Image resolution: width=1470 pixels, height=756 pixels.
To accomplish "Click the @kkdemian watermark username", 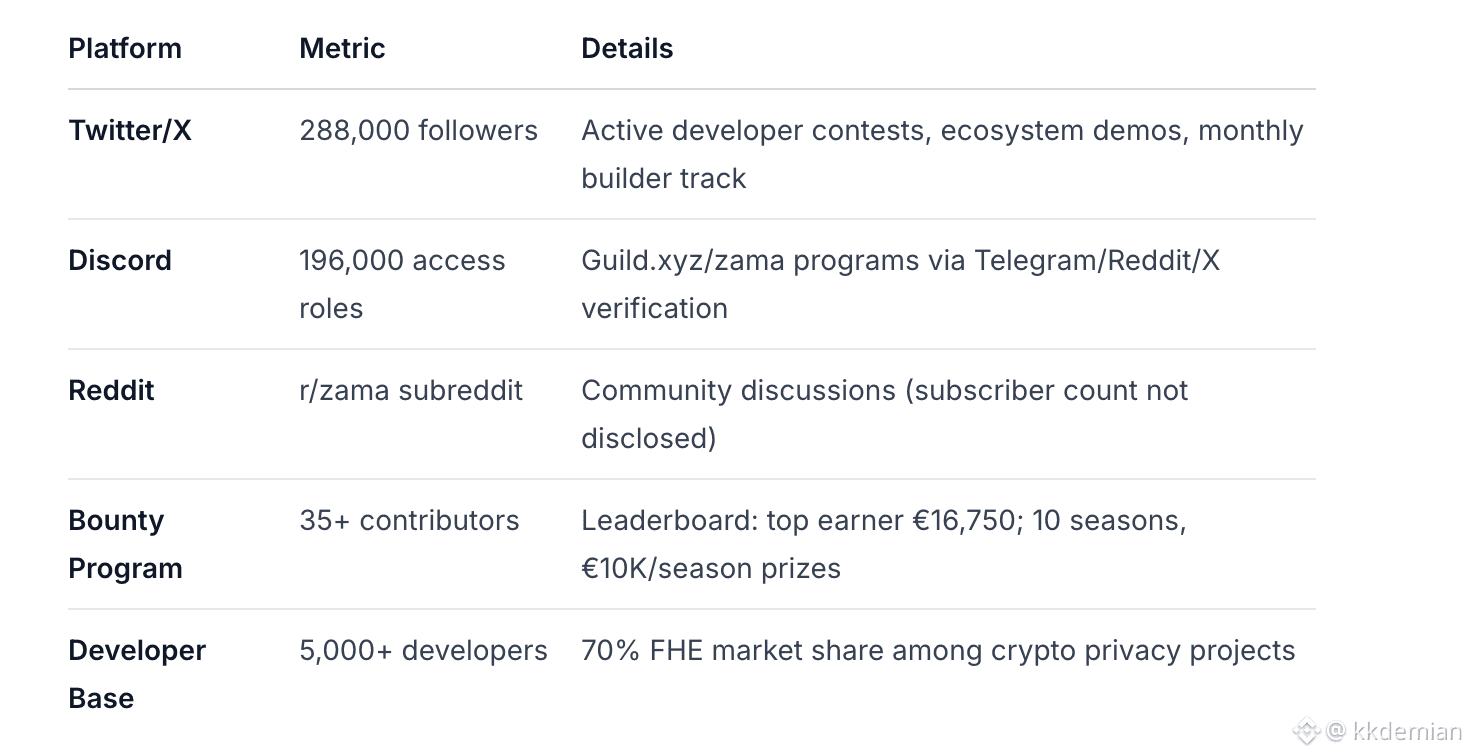I will 1394,732.
